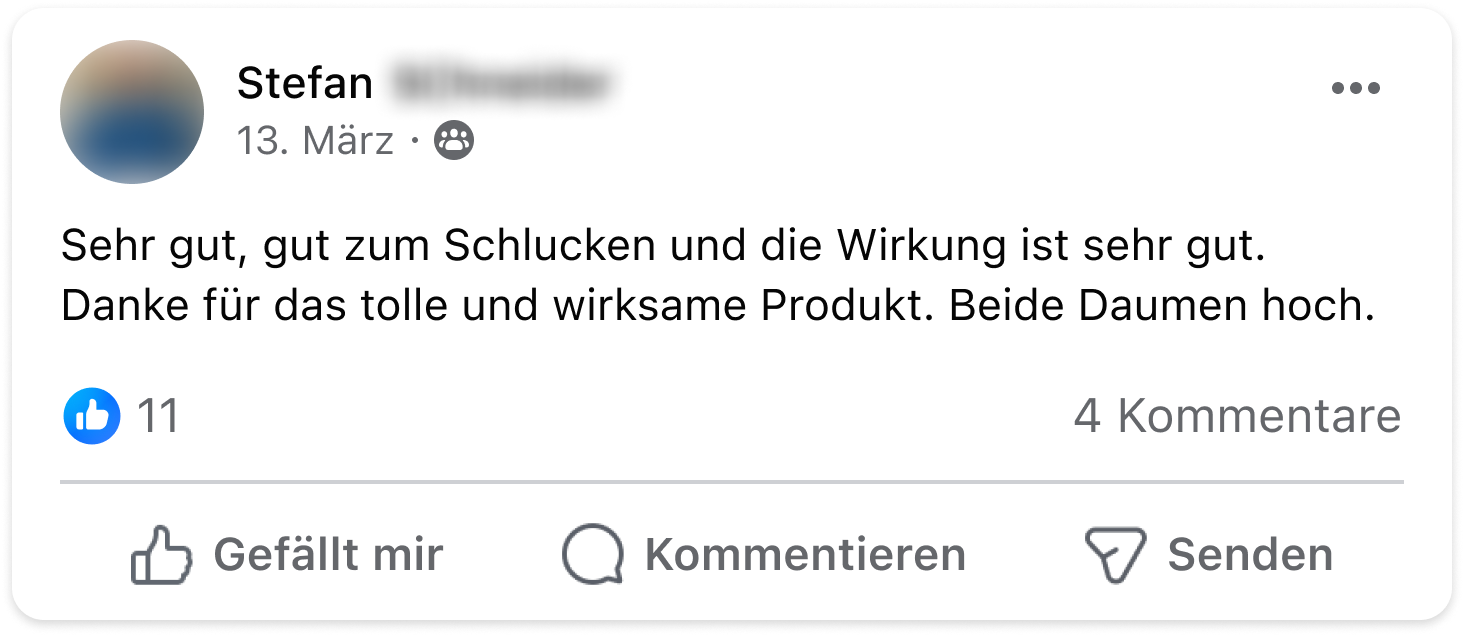Show who reacted via the 11 count
The width and height of the screenshot is (1464, 636).
(158, 416)
